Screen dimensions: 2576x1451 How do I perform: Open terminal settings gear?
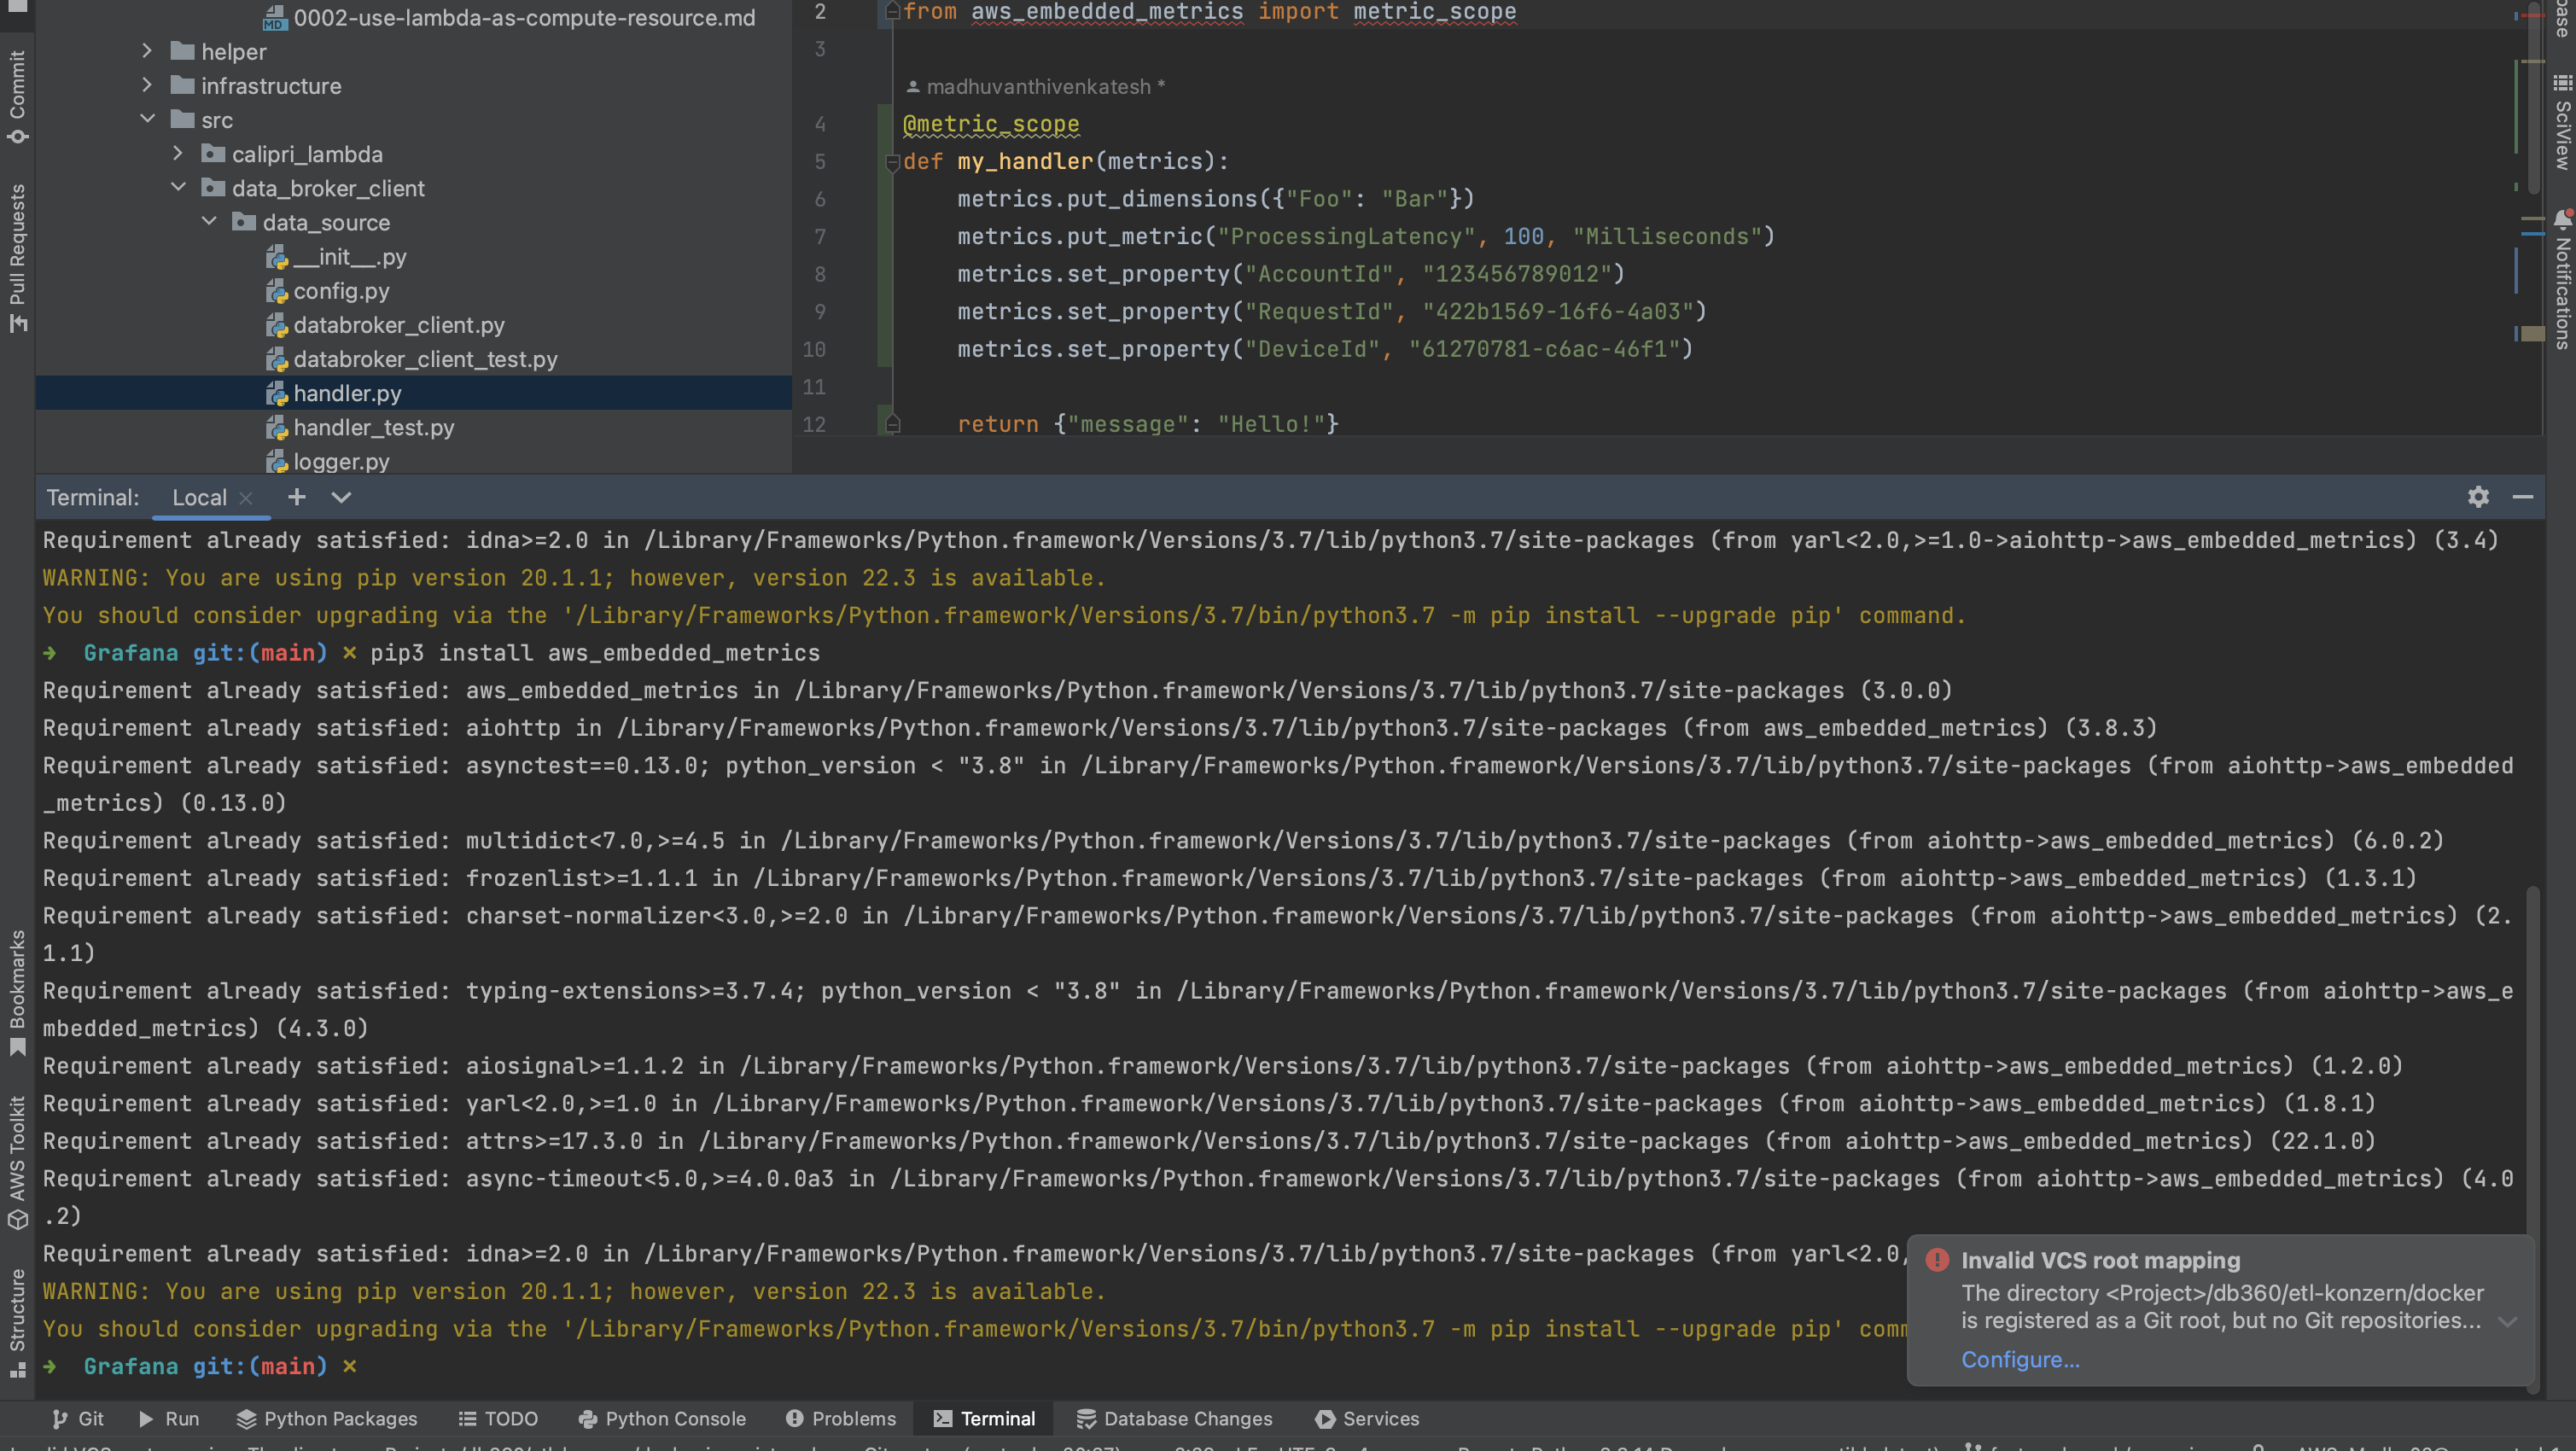[x=2478, y=497]
